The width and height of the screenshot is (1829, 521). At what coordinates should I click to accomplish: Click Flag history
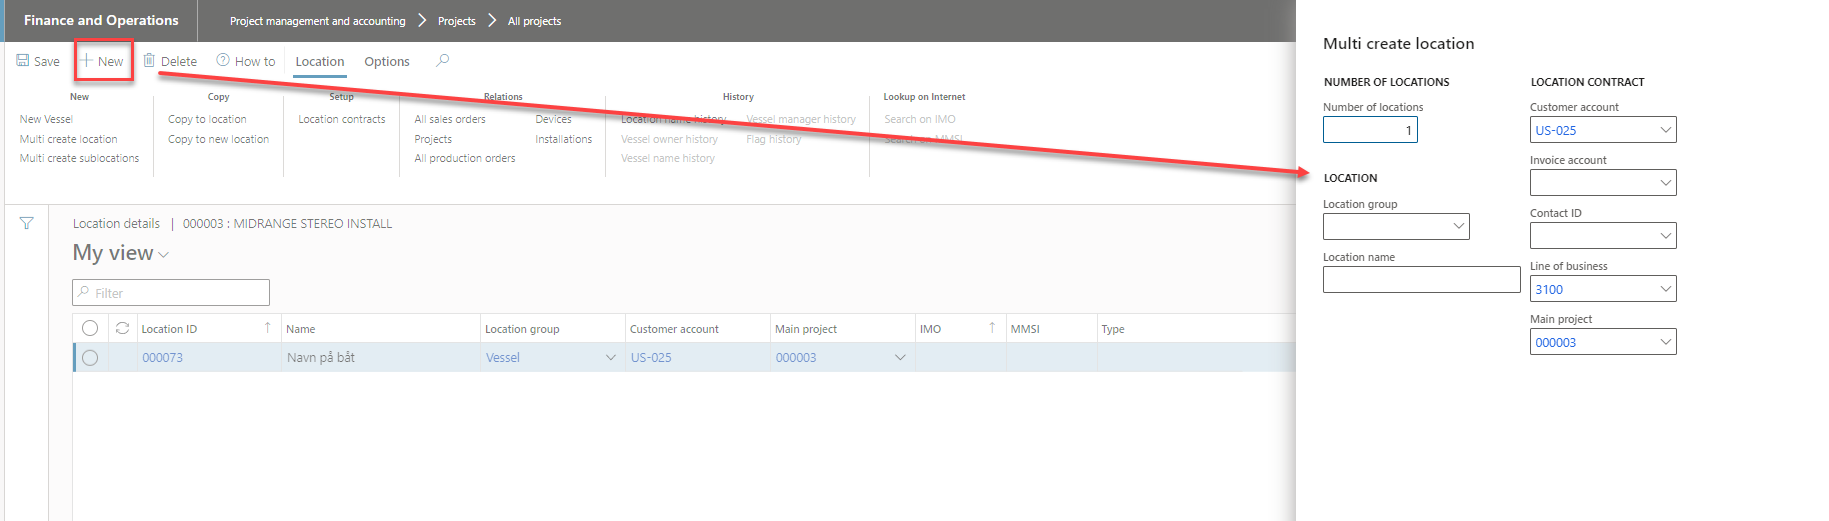coord(774,139)
